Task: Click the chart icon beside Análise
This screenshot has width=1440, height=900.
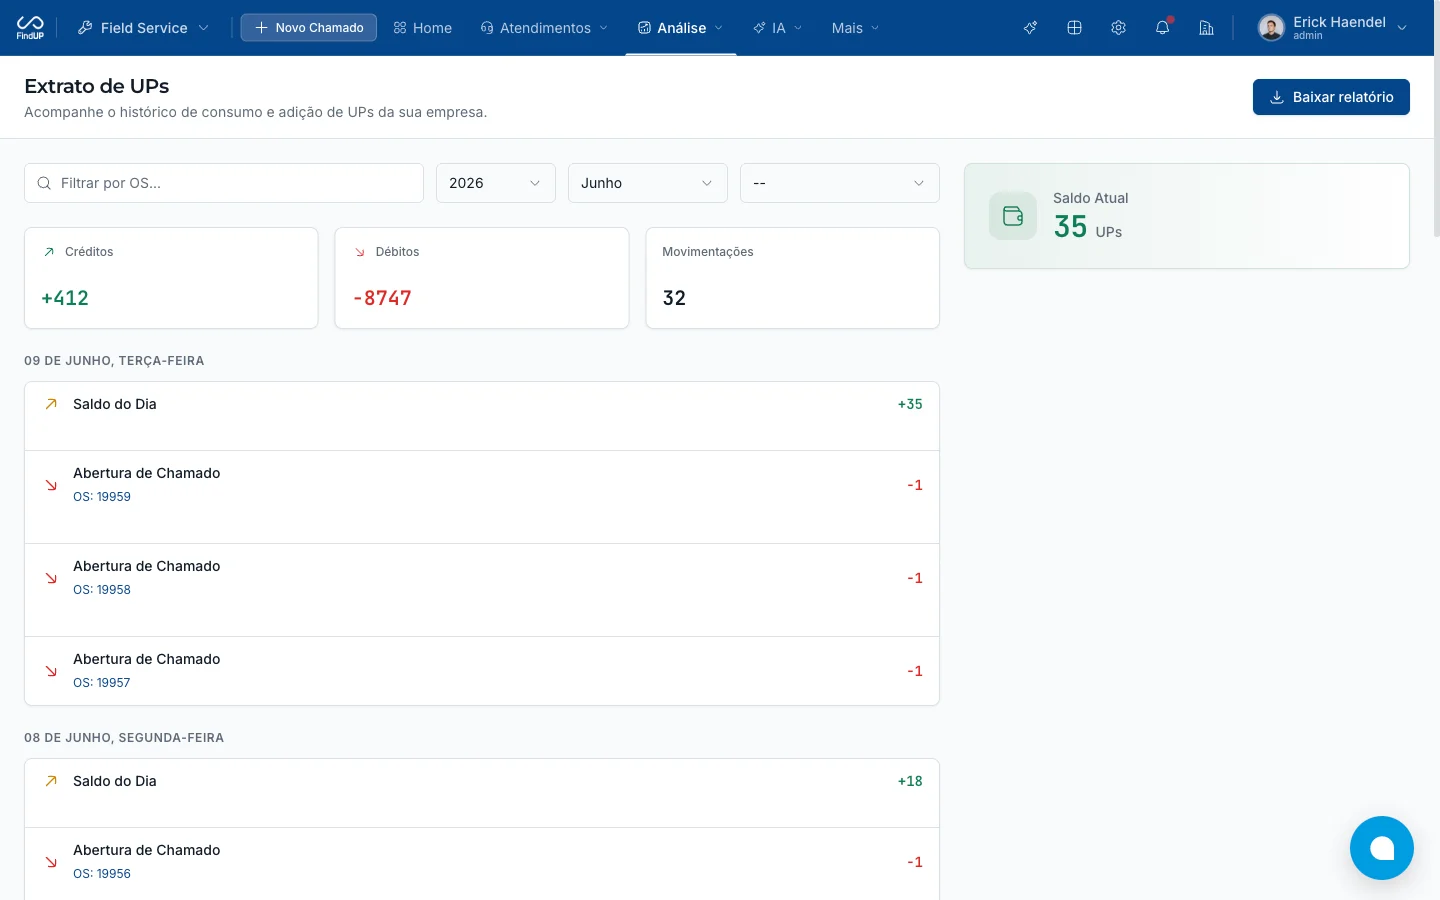Action: coord(644,28)
